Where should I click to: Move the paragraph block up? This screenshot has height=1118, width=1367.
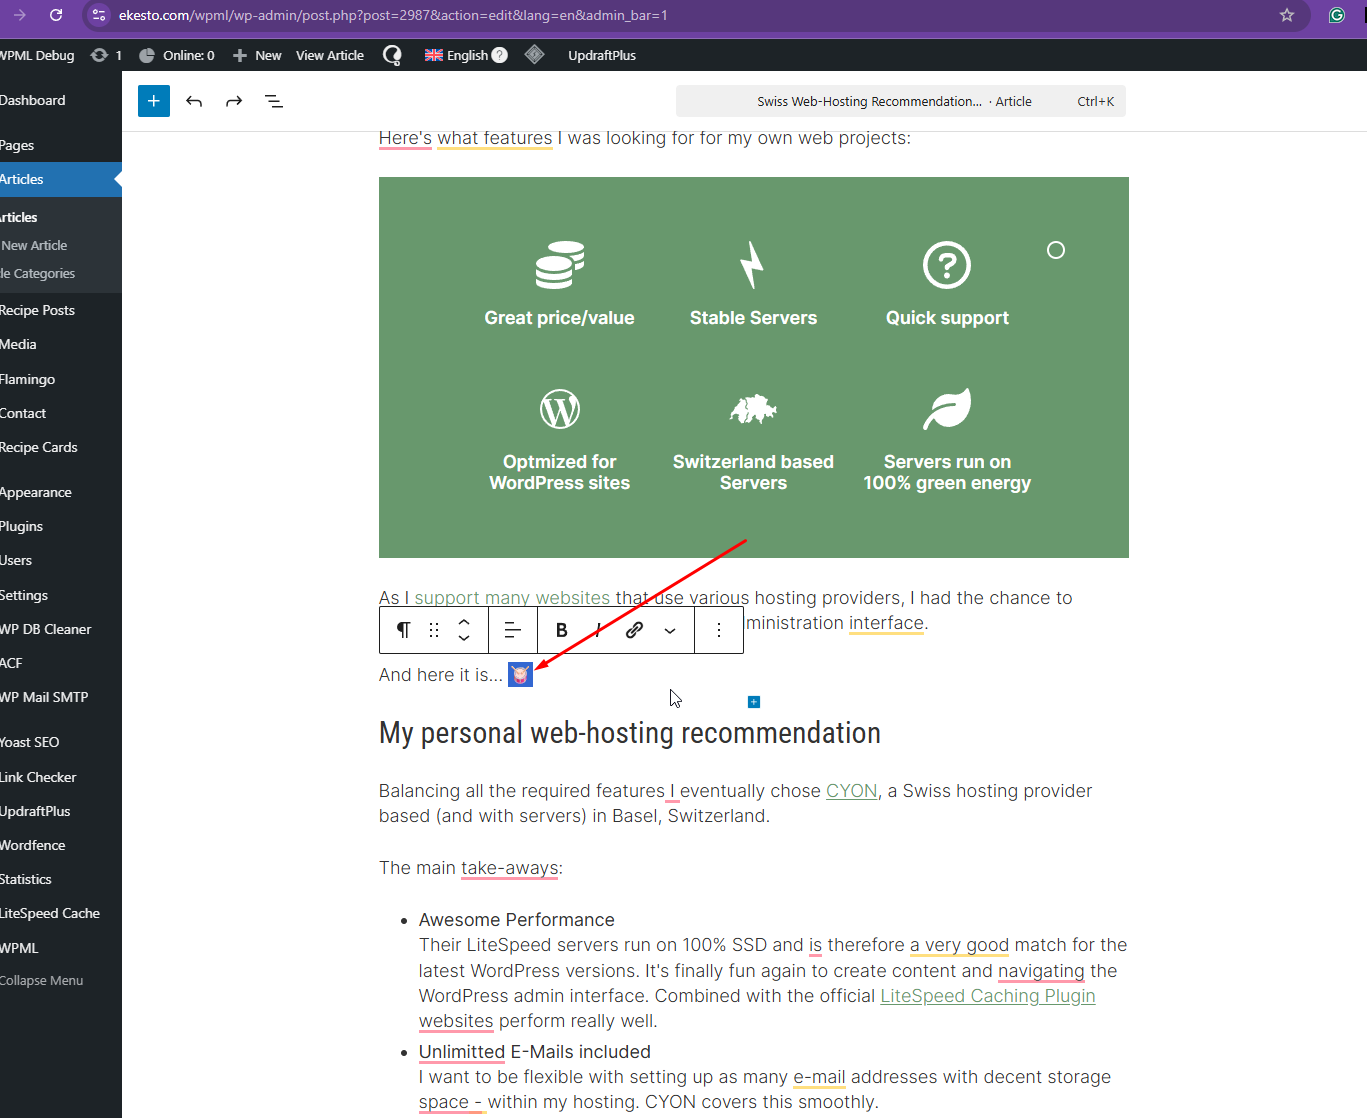click(x=464, y=623)
